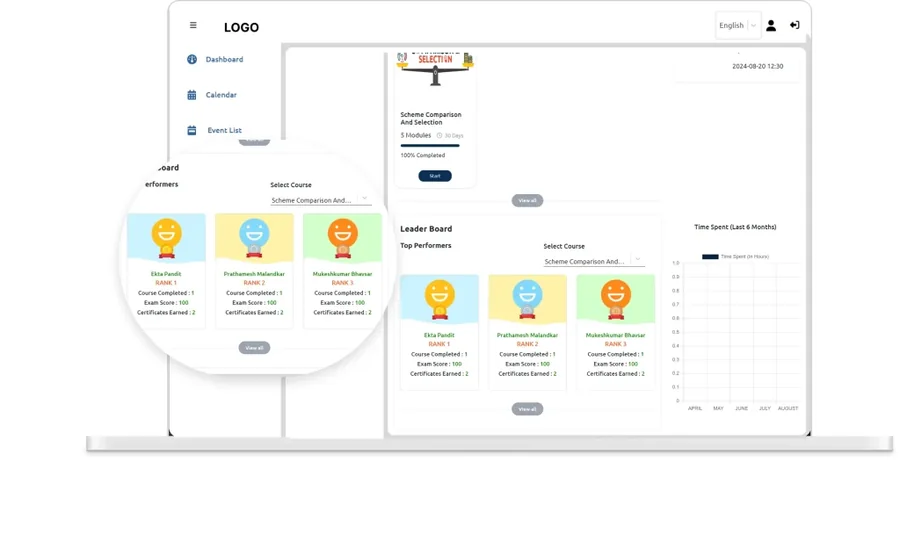Open Calendar in the sidebar

(221, 95)
